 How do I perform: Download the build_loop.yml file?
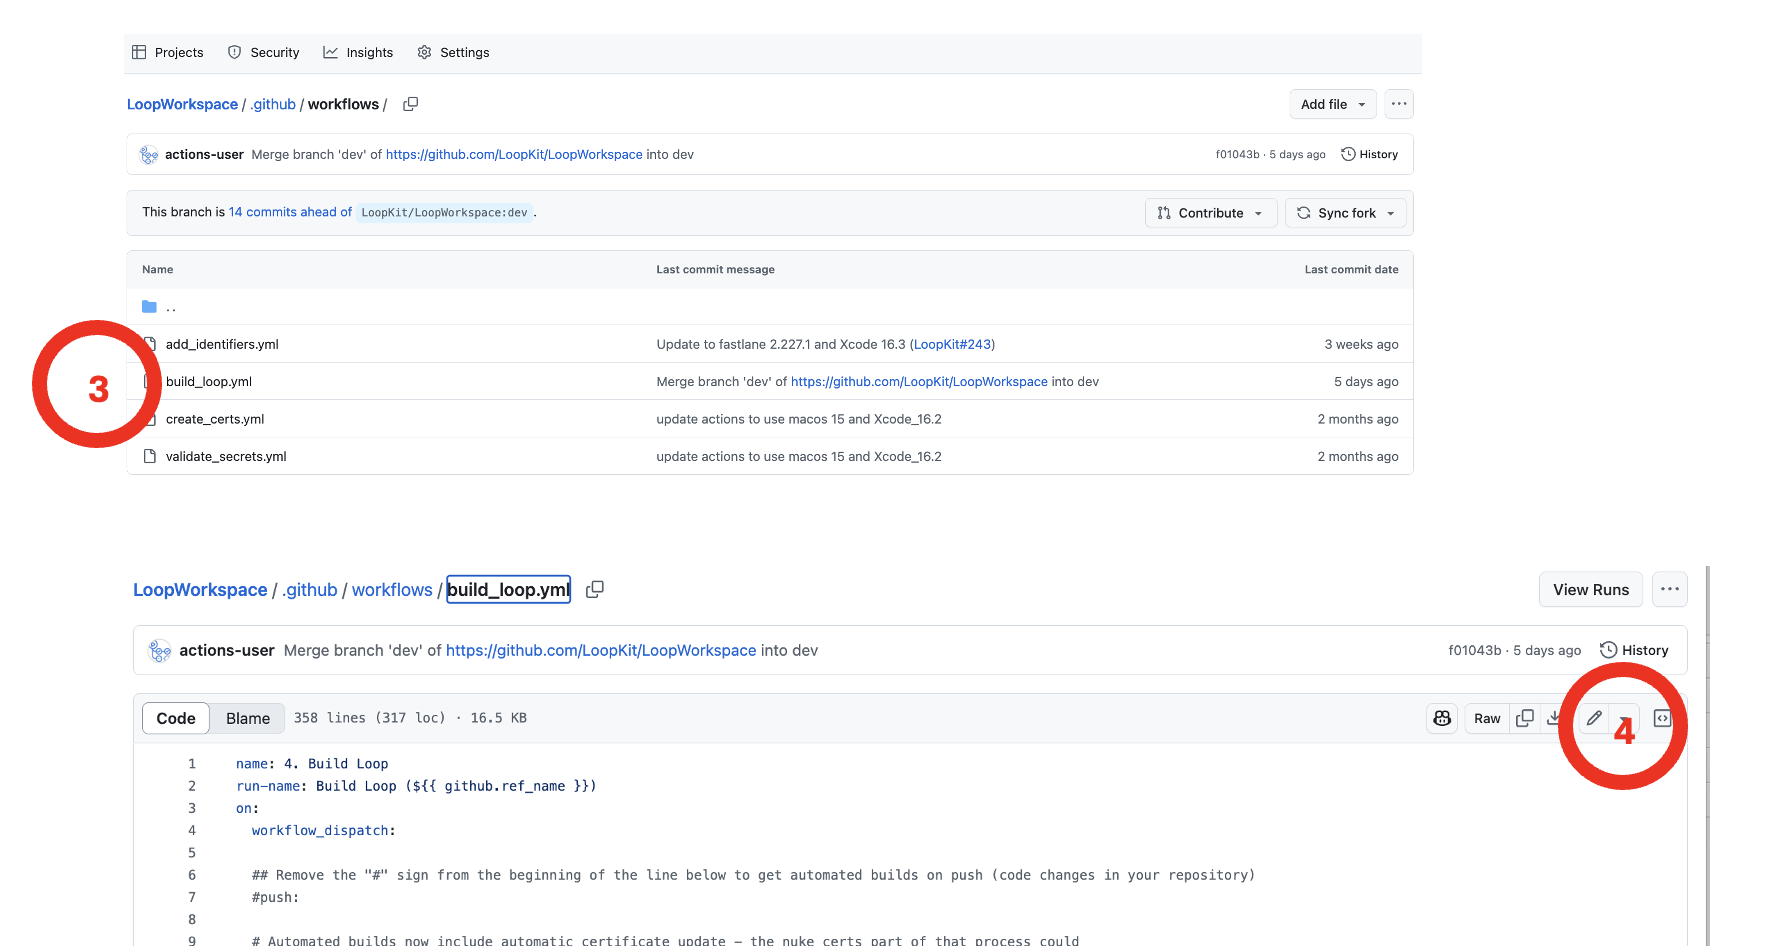pyautogui.click(x=1556, y=718)
